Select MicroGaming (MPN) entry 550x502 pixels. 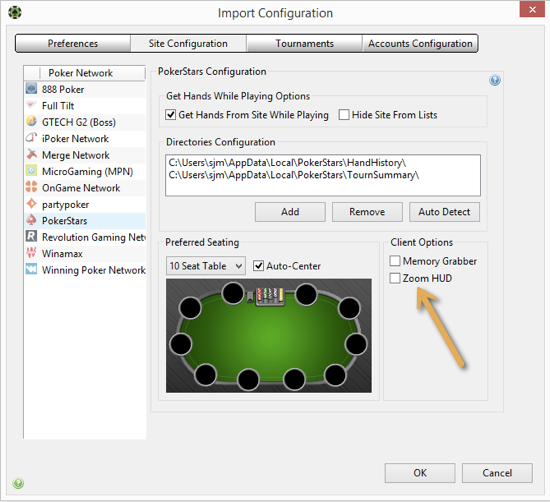pos(85,172)
